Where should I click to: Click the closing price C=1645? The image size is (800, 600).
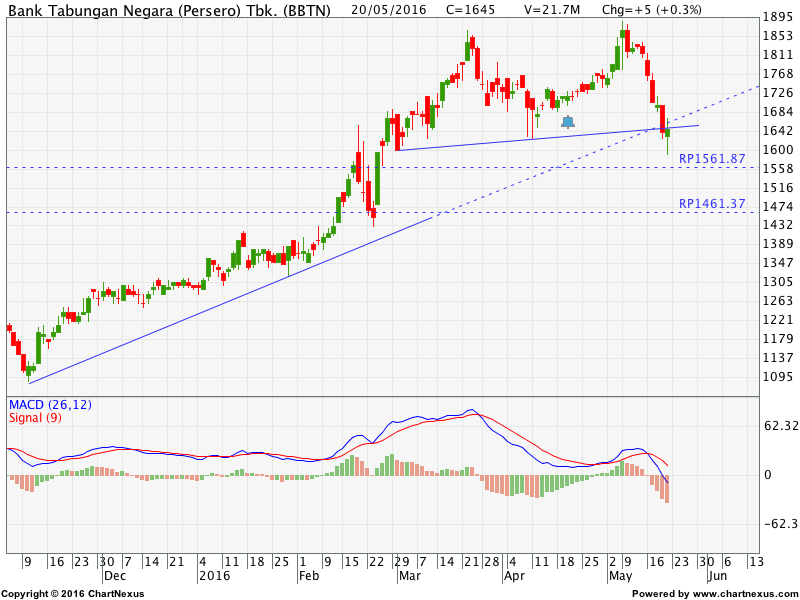click(470, 10)
